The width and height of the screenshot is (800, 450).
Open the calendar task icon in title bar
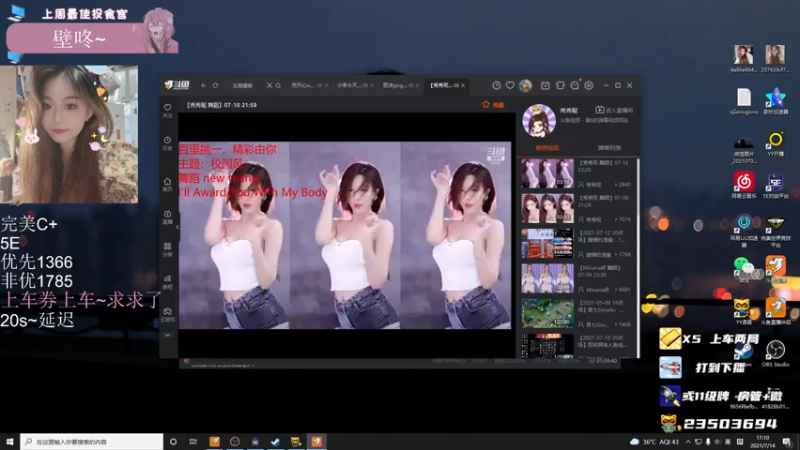[545, 85]
